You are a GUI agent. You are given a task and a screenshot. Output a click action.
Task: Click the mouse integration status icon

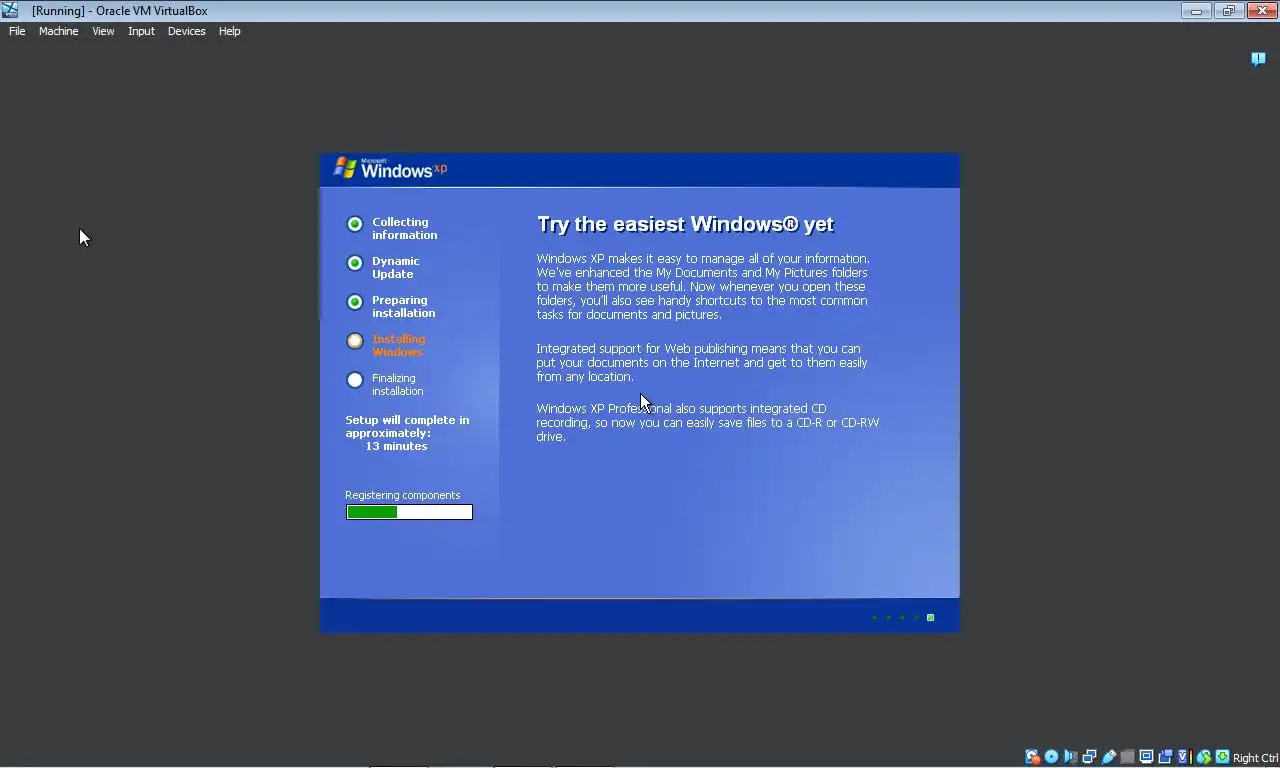click(x=1204, y=757)
